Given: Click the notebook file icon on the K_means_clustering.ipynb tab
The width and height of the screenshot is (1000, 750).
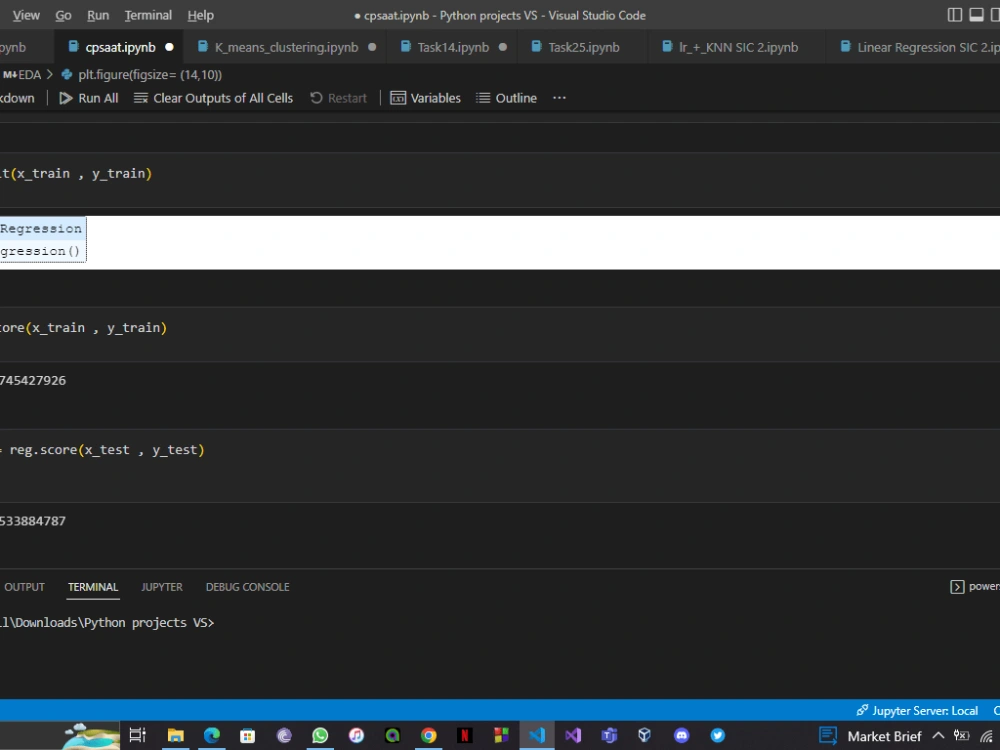Looking at the screenshot, I should click(203, 47).
